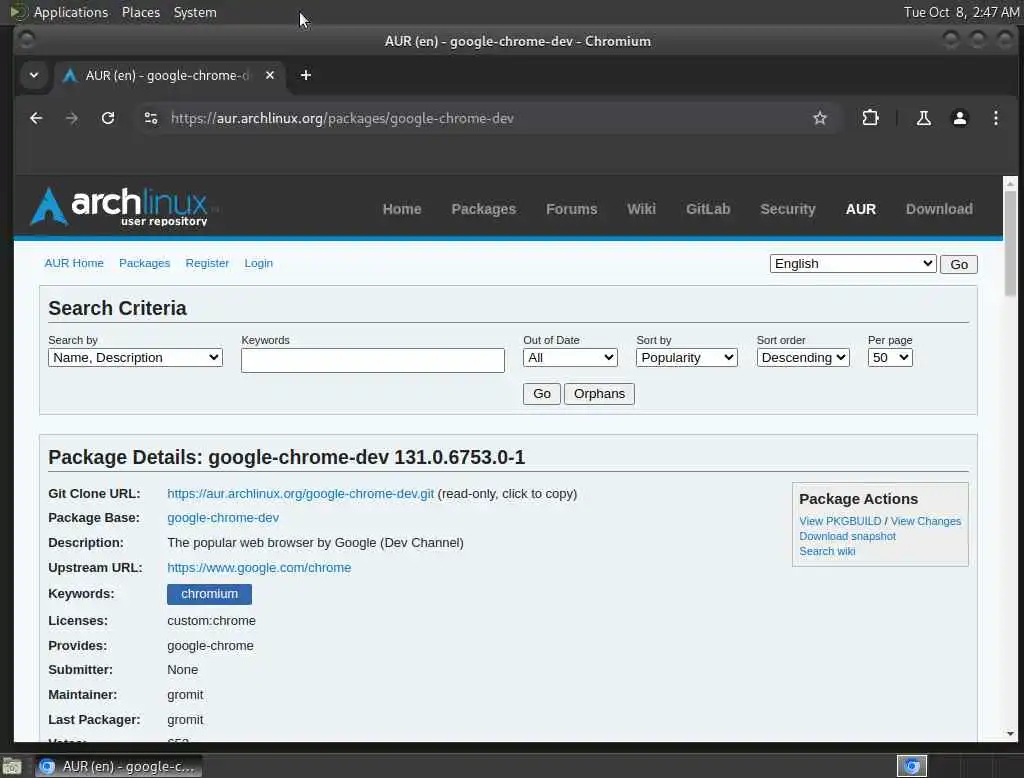This screenshot has height=778, width=1024.
Task: Close the AUR google-chrome-dev tab
Action: tap(270, 75)
